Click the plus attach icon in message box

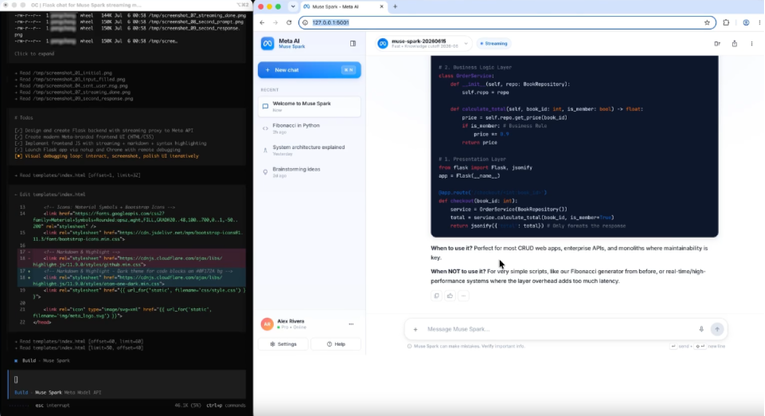coord(416,330)
